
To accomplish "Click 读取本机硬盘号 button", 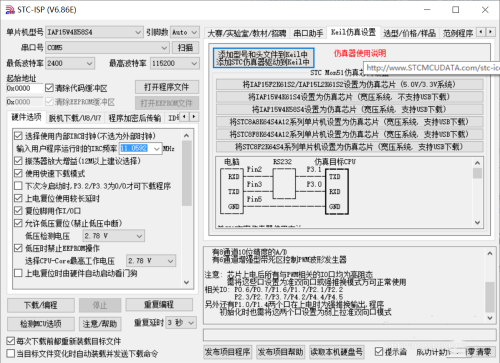I will pyautogui.click(x=336, y=352).
